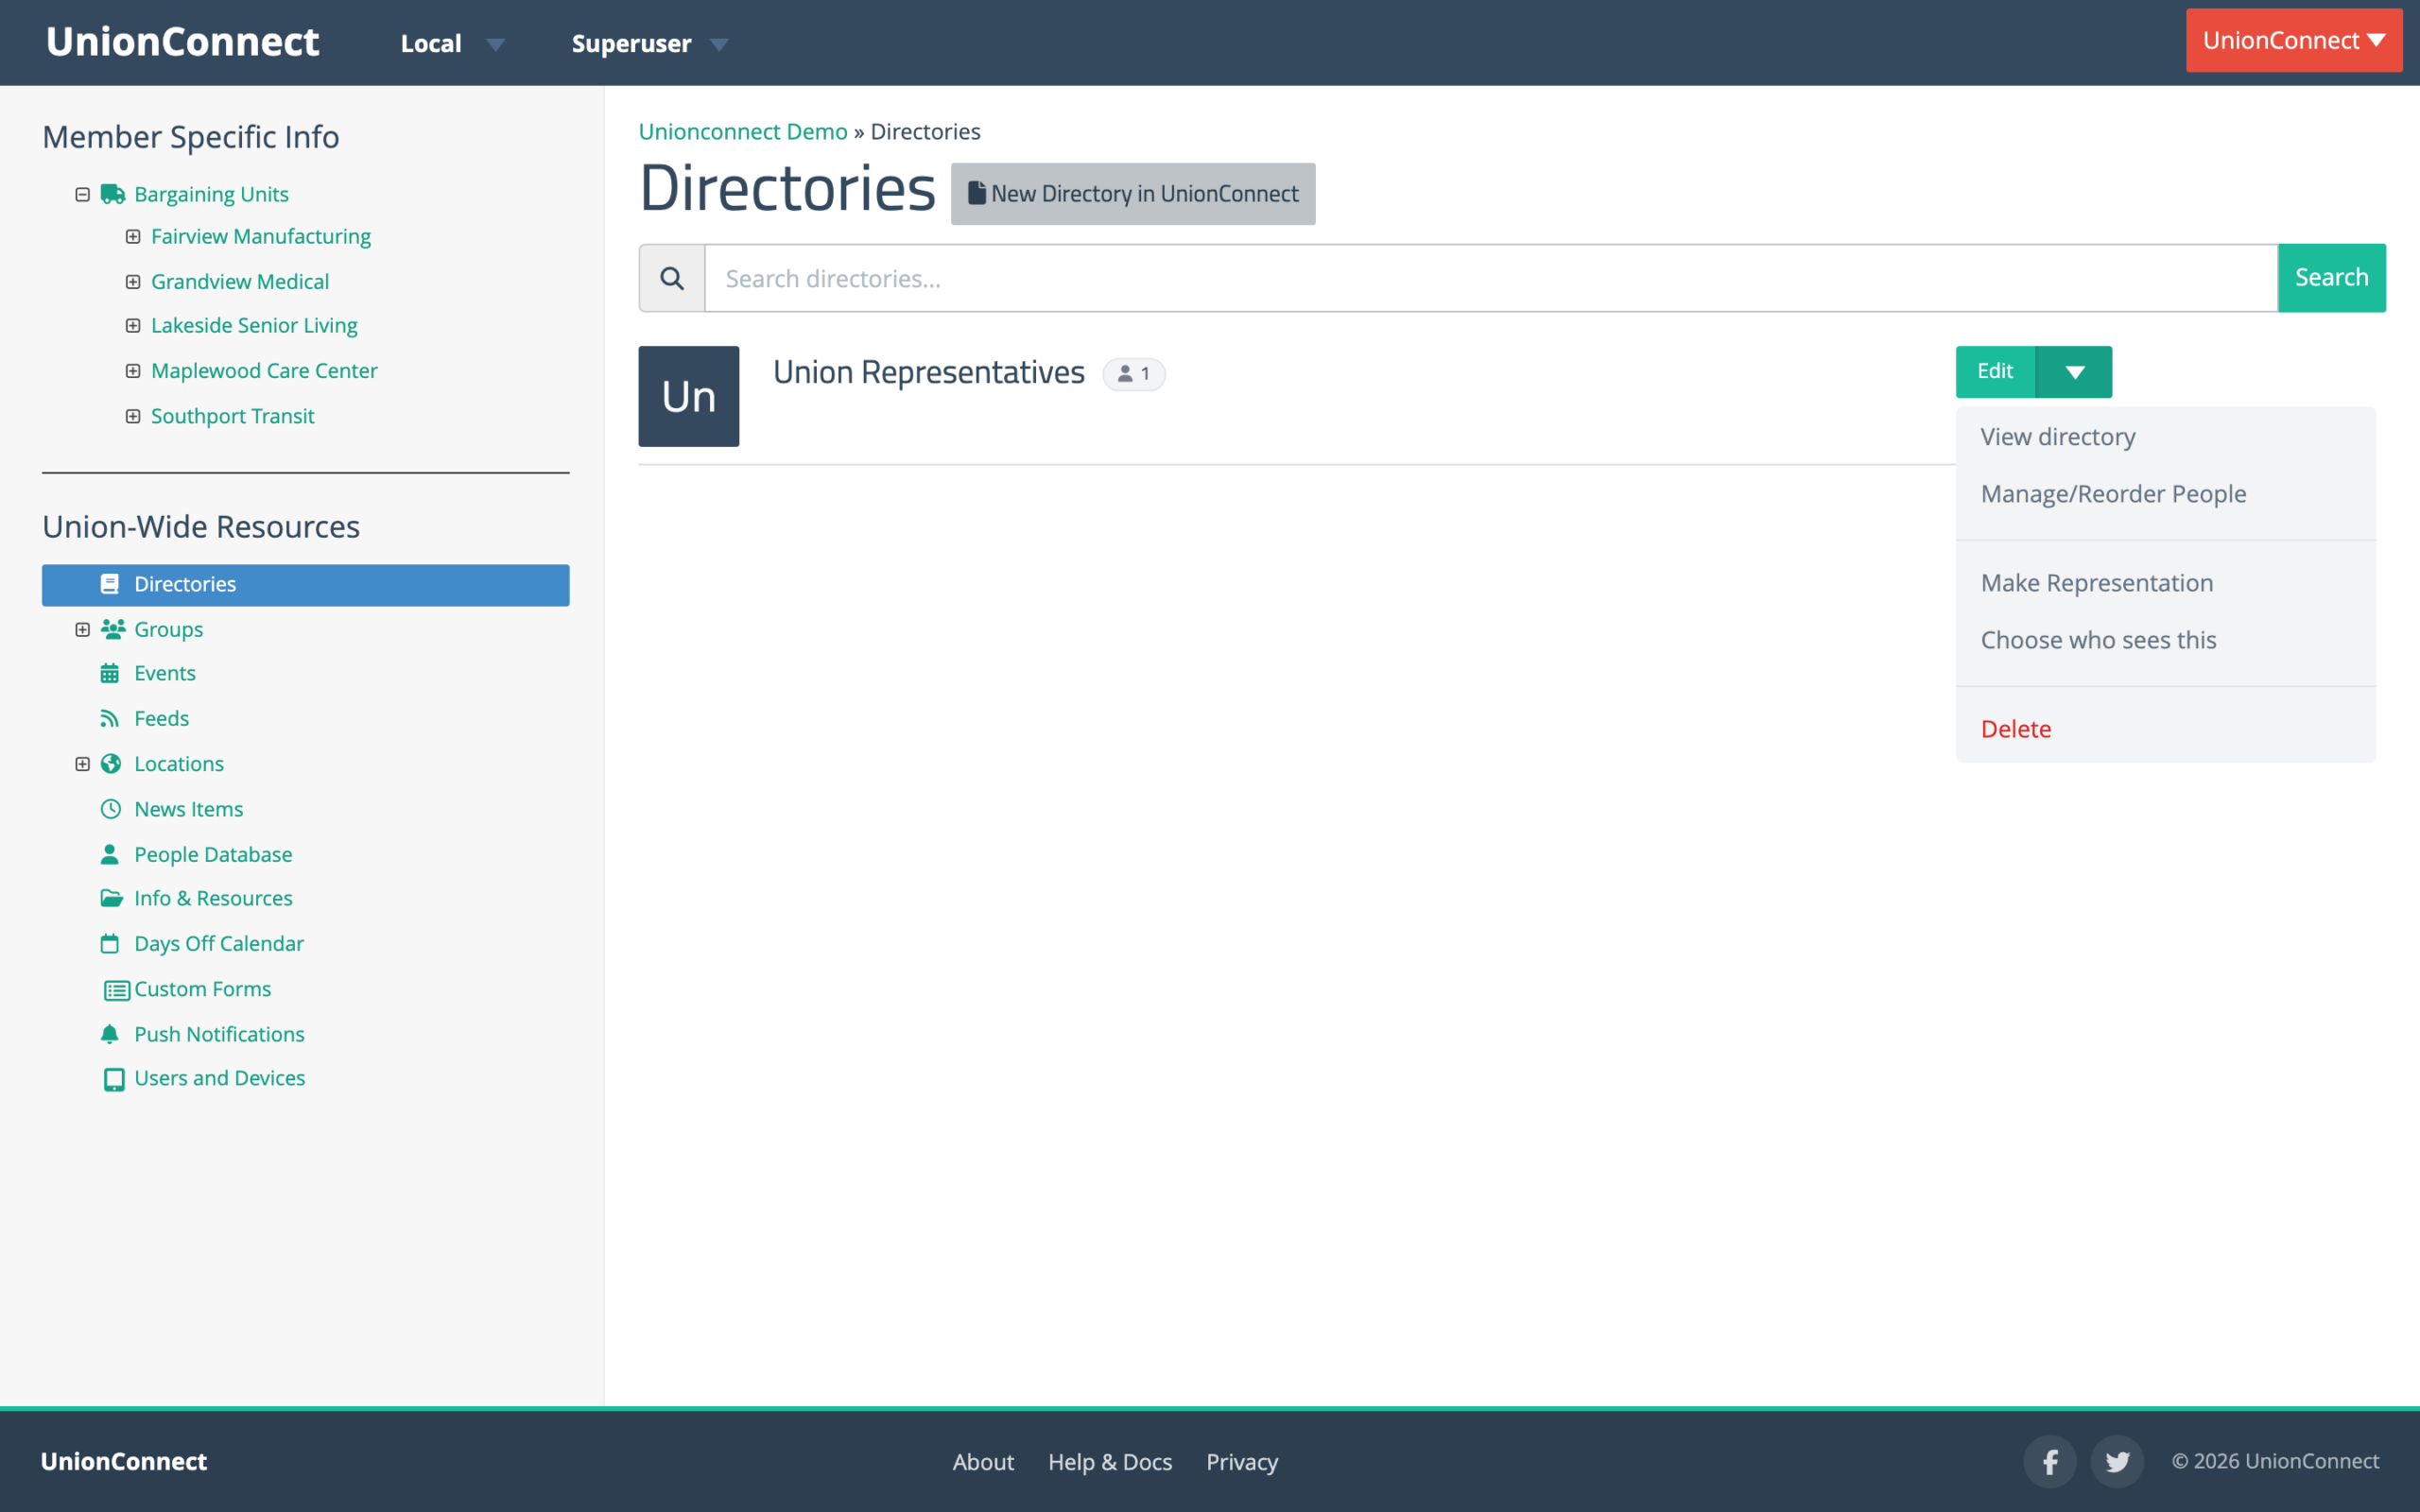Click the Directories book icon in sidebar
The height and width of the screenshot is (1512, 2420).
pos(110,584)
